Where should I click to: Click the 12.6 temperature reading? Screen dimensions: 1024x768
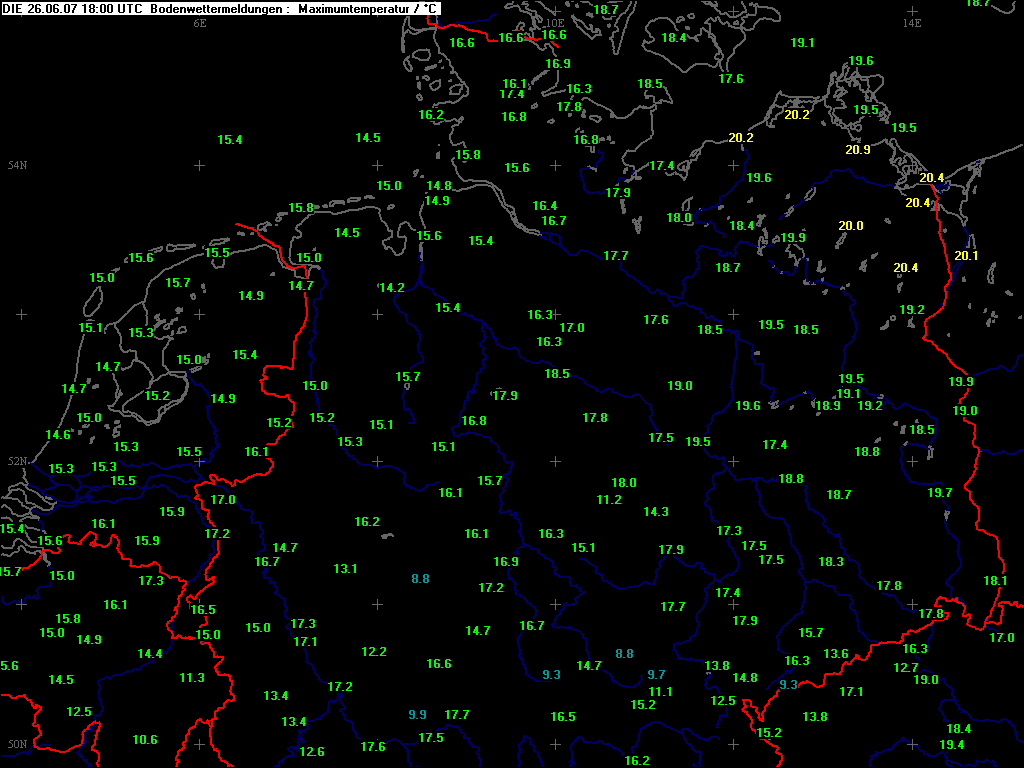pyautogui.click(x=312, y=752)
